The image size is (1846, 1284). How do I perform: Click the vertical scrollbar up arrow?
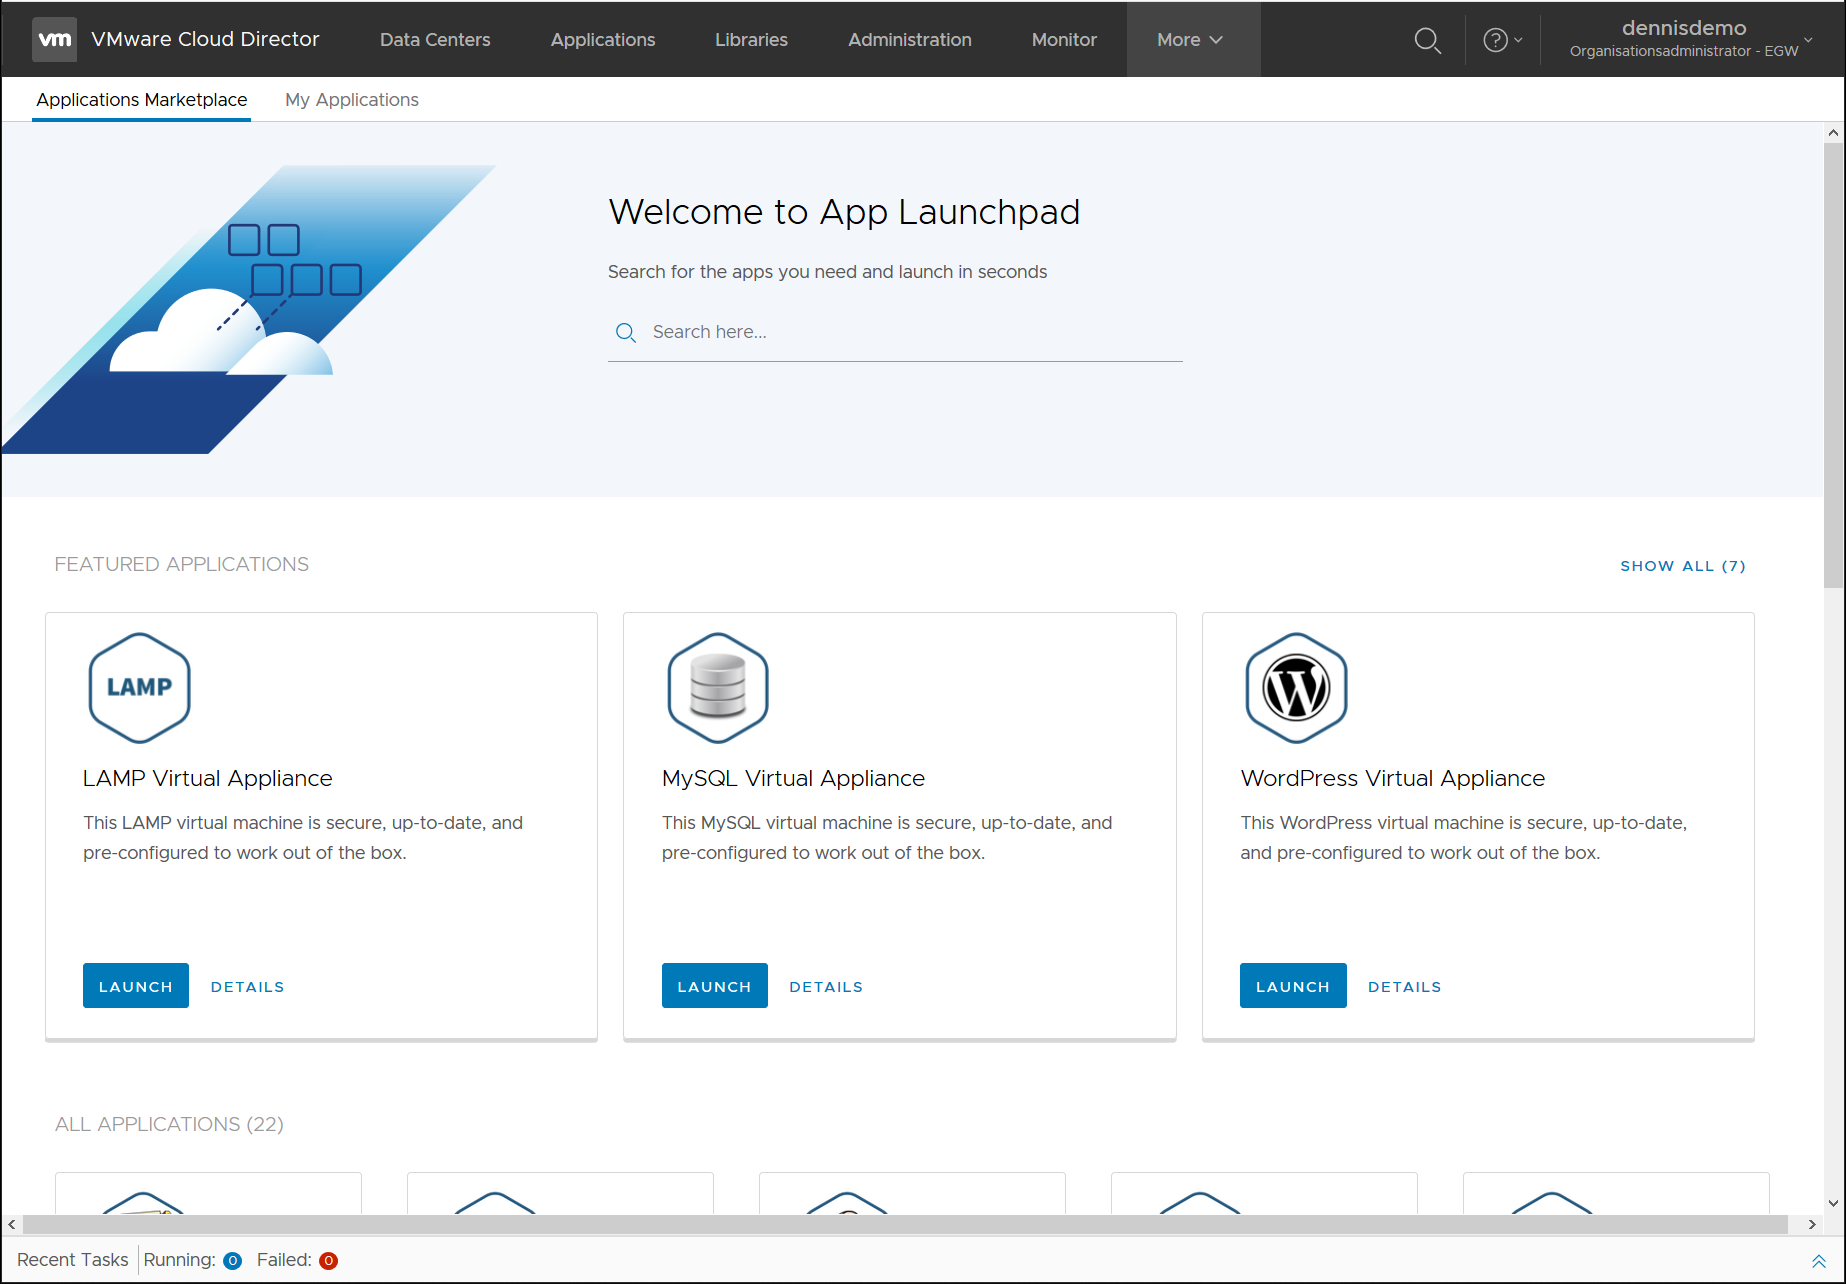pos(1833,132)
